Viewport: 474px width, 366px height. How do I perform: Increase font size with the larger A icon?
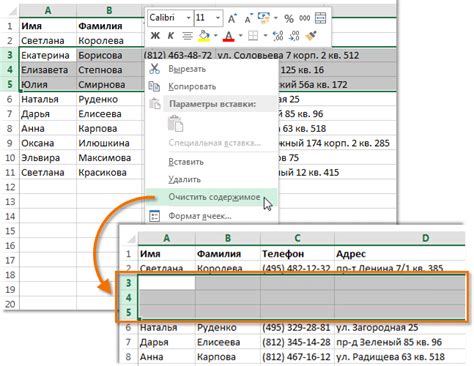point(232,18)
